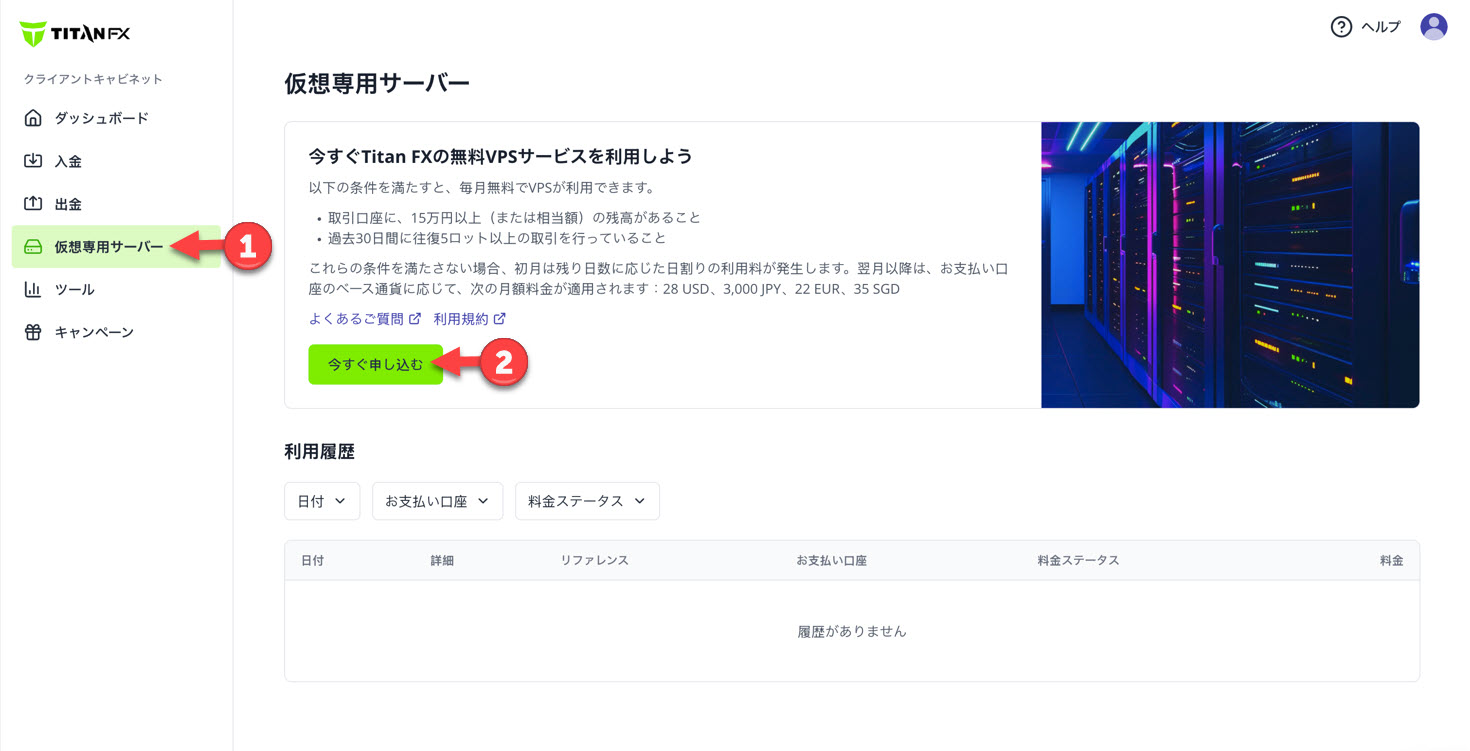Click the dashboard home icon
1470x751 pixels.
tap(33, 118)
